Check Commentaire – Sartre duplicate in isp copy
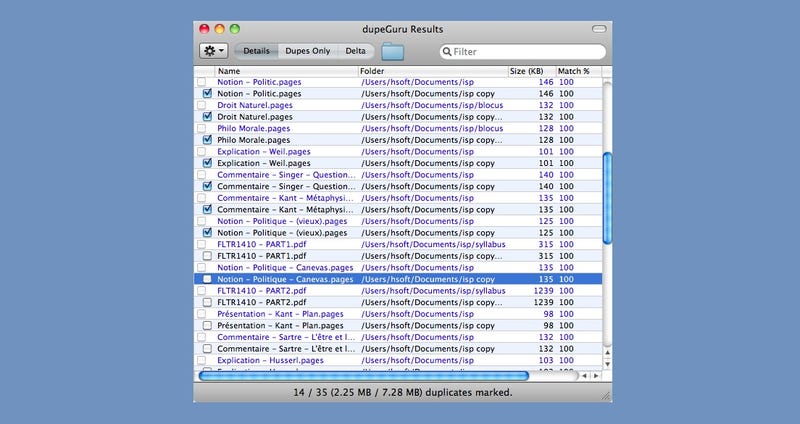 [x=207, y=349]
